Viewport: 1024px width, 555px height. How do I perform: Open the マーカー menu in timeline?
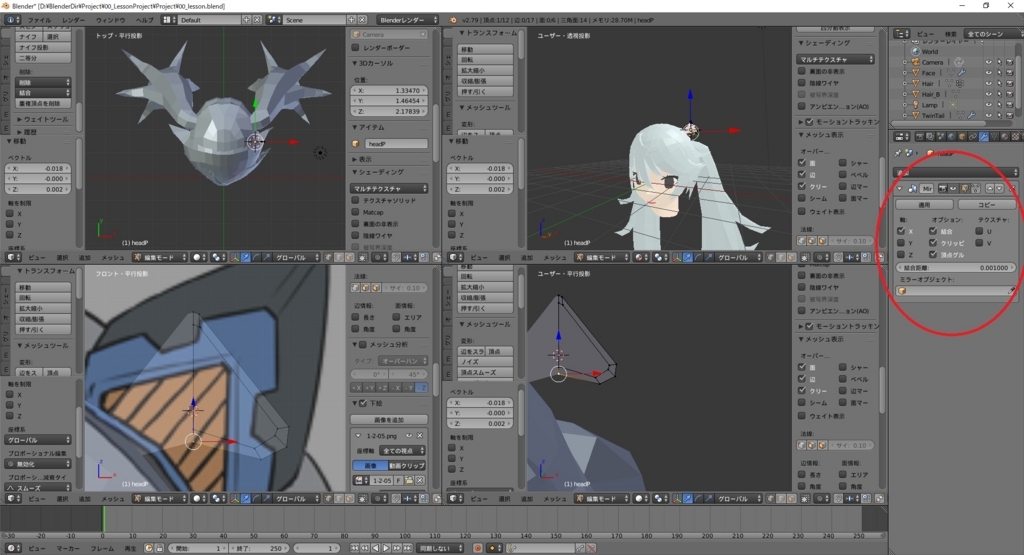tap(68, 548)
